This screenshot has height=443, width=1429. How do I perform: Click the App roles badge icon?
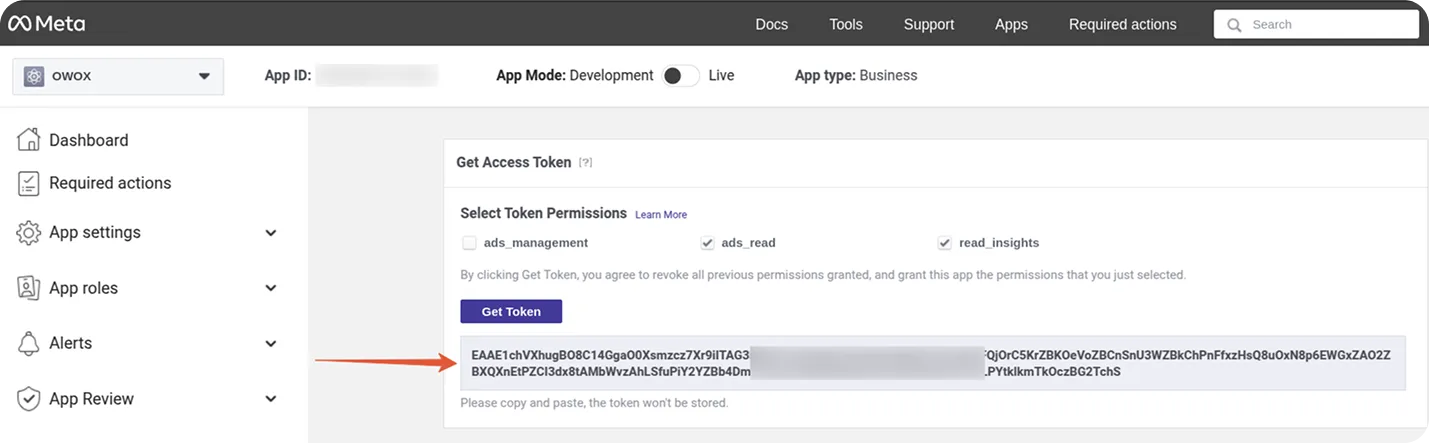[29, 288]
